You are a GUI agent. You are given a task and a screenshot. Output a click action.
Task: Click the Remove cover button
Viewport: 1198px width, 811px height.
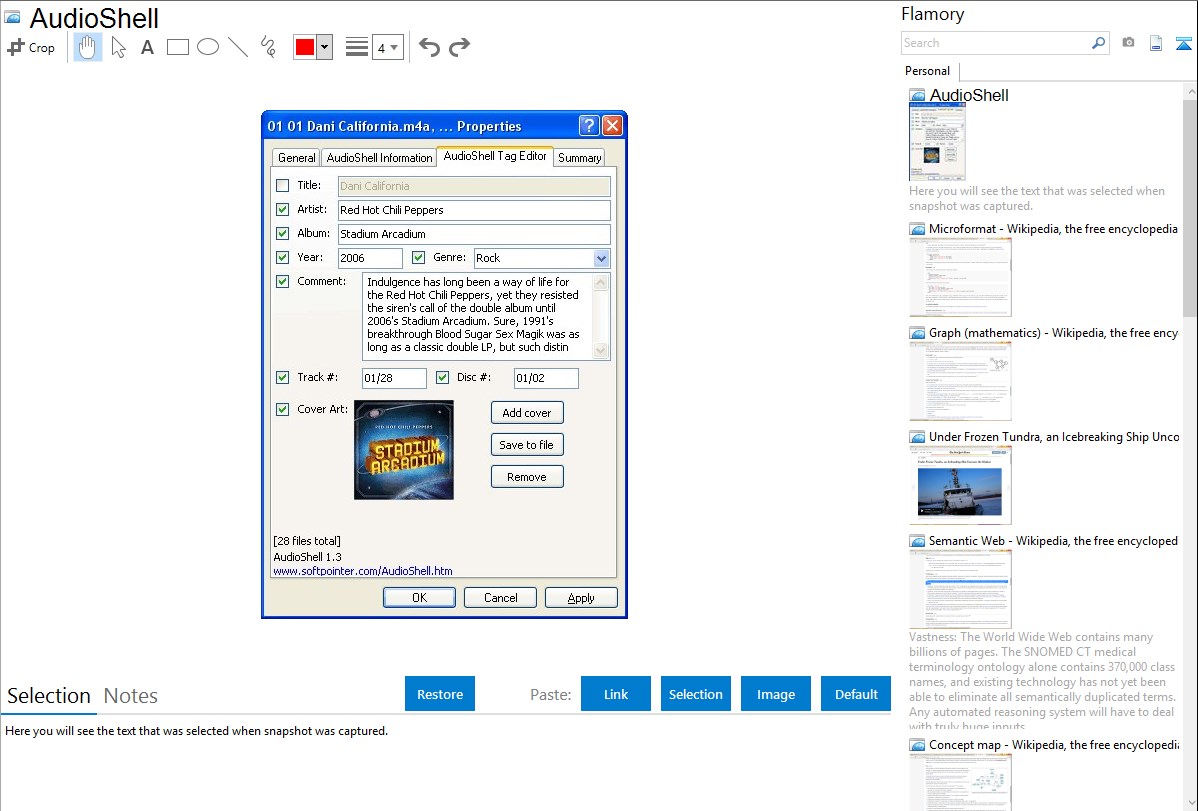point(527,477)
